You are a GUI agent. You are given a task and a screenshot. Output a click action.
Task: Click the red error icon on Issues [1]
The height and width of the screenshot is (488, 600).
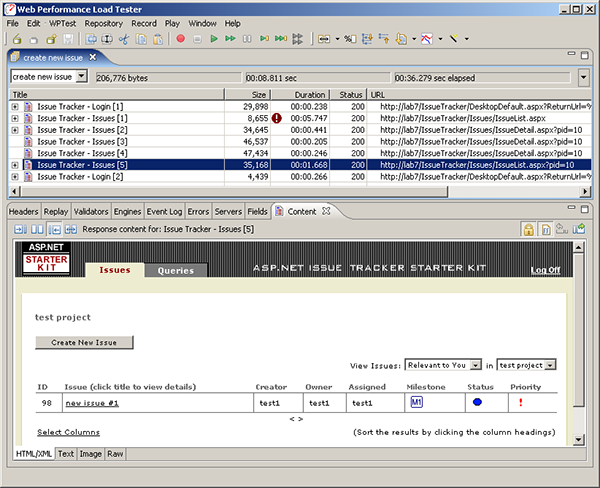[x=277, y=118]
